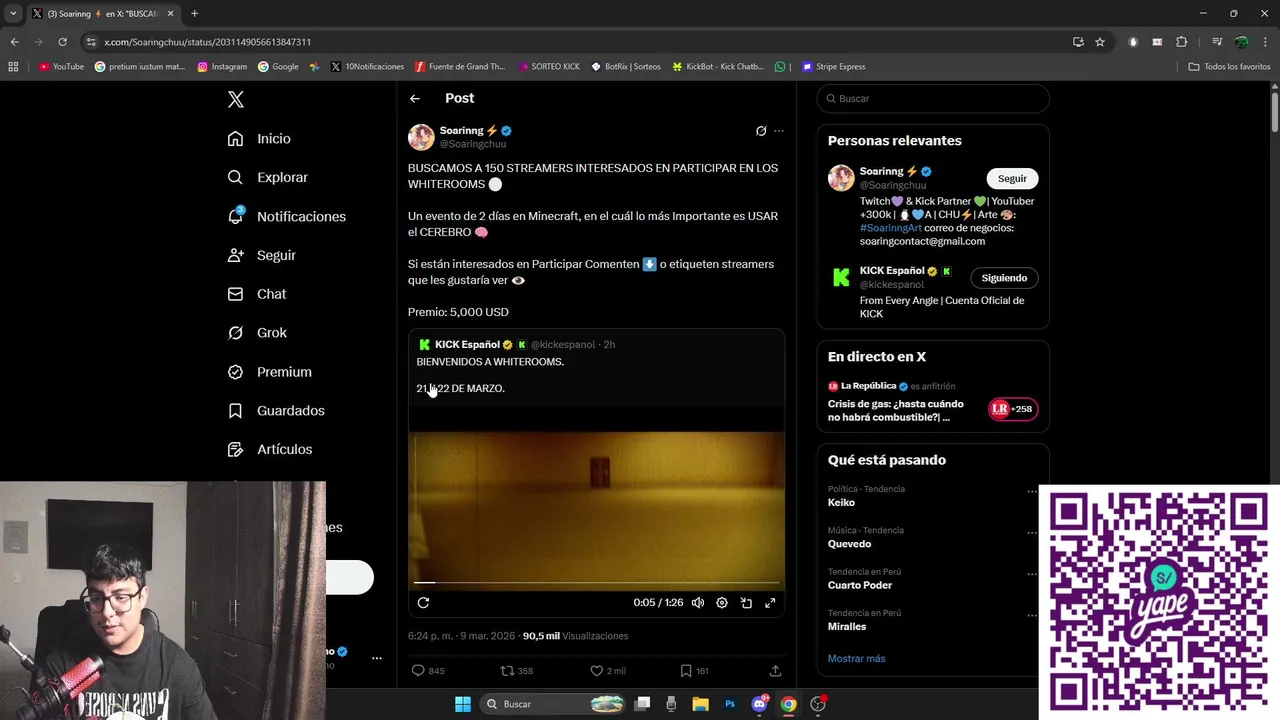Open the post's three-dot more menu
The width and height of the screenshot is (1280, 720).
tap(779, 131)
